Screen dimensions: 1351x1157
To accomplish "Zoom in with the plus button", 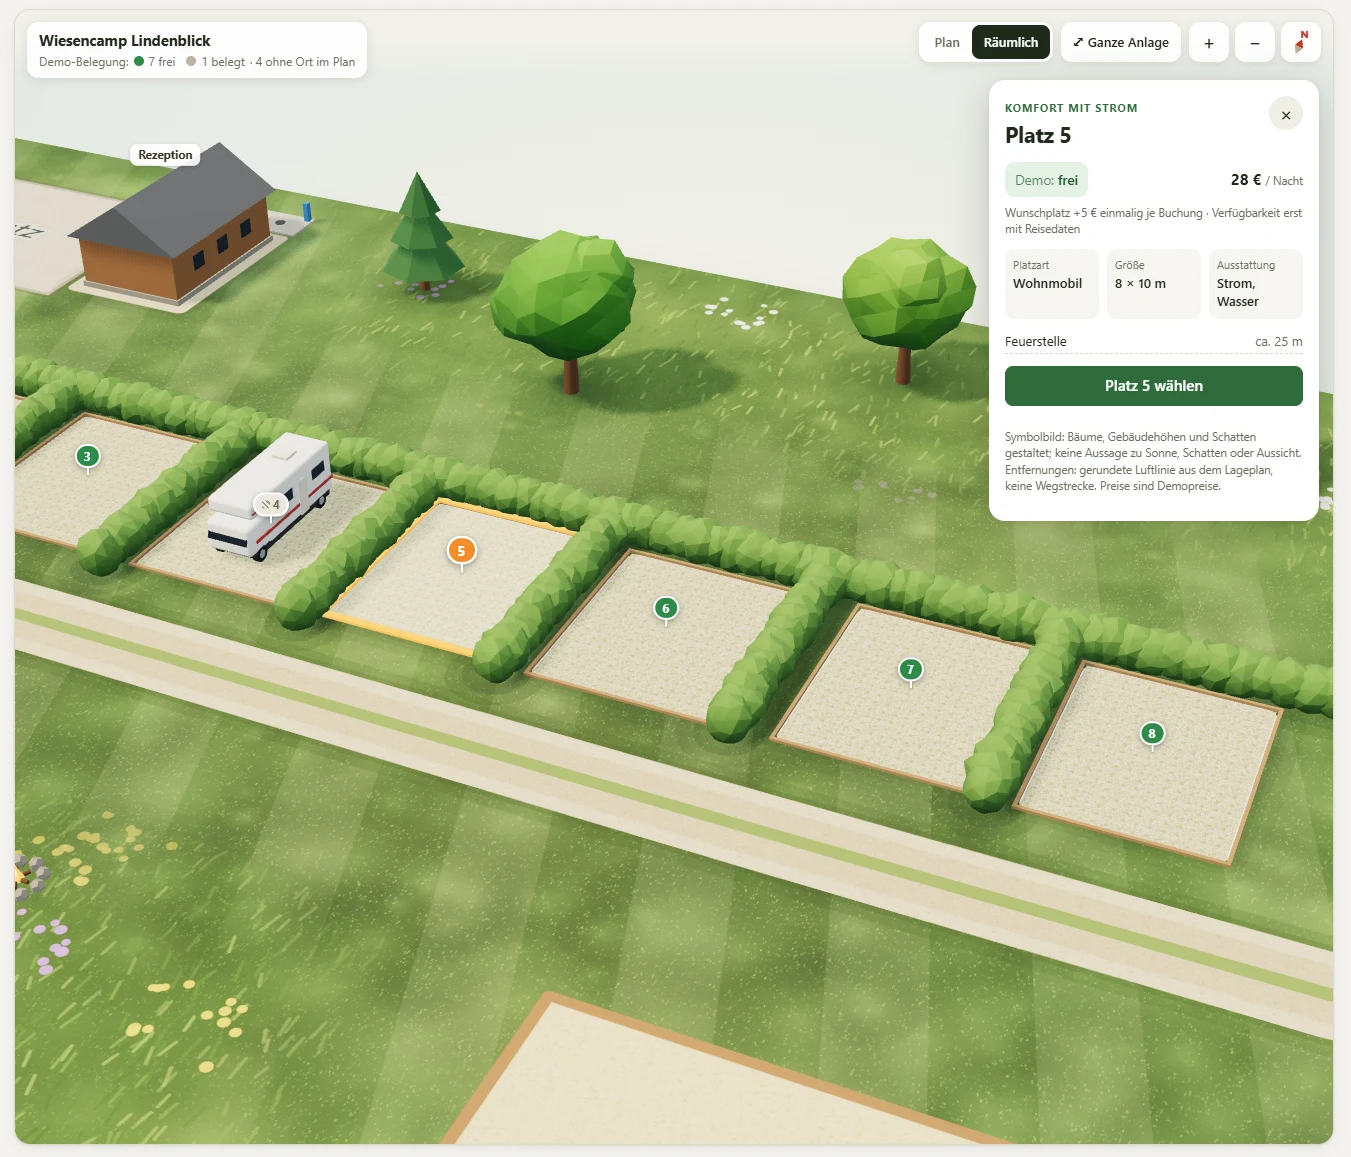I will pyautogui.click(x=1208, y=43).
